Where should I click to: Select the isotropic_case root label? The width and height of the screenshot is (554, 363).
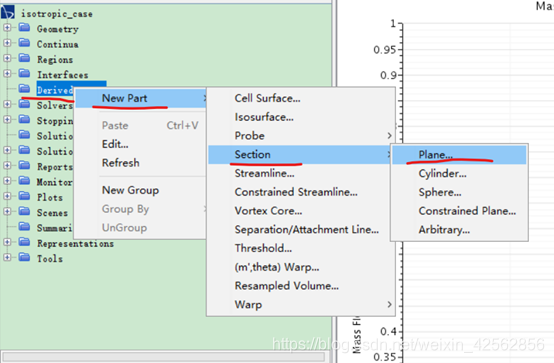tap(57, 14)
